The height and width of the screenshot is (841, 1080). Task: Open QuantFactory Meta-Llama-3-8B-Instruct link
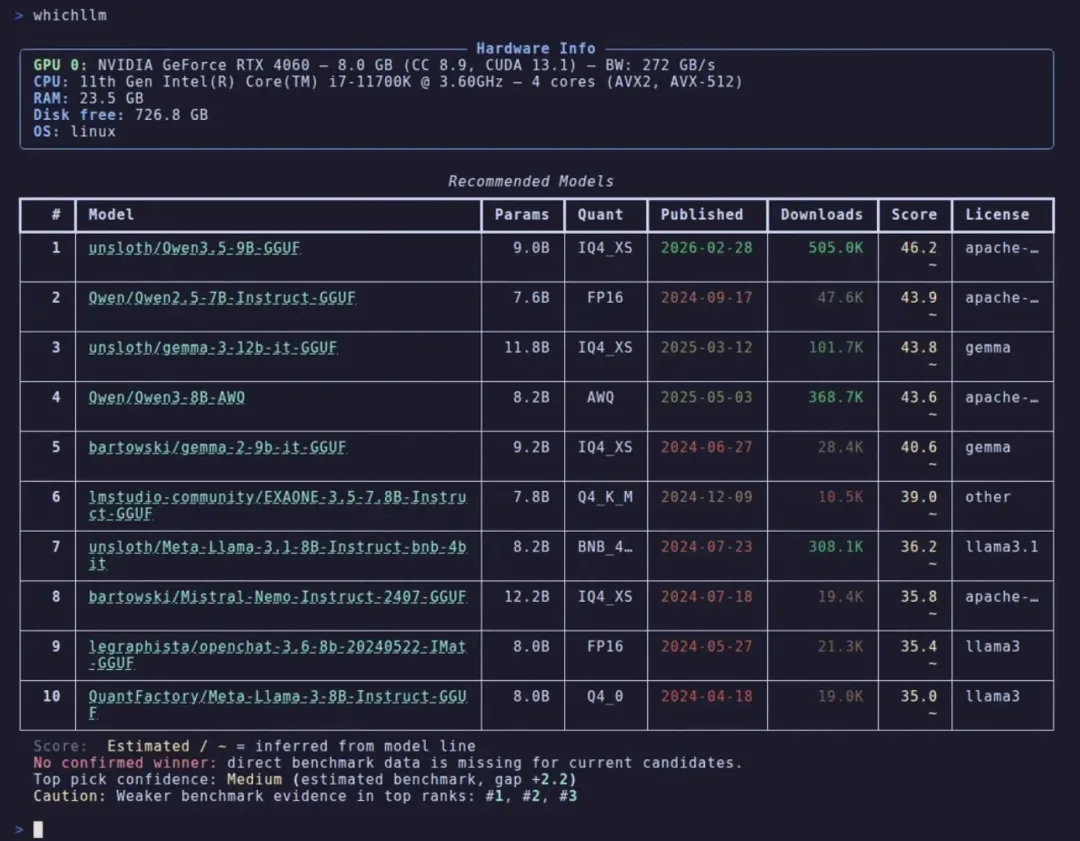tap(277, 705)
